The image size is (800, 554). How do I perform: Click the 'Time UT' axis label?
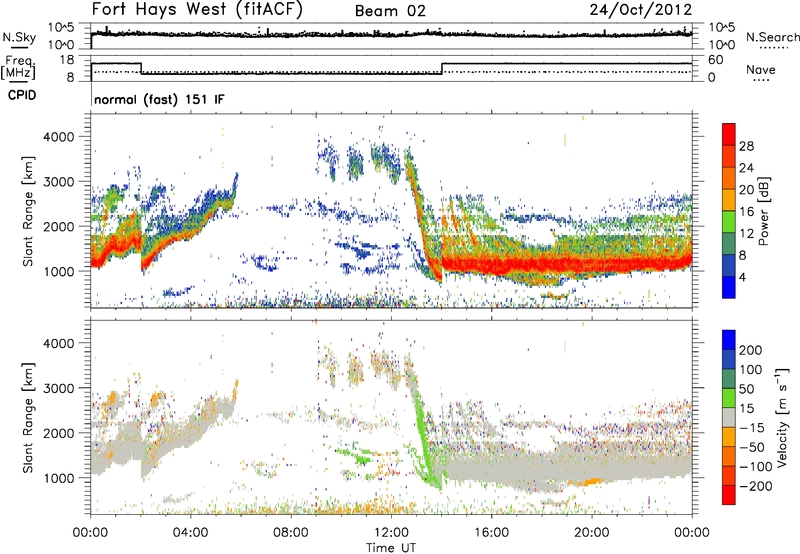pos(391,548)
